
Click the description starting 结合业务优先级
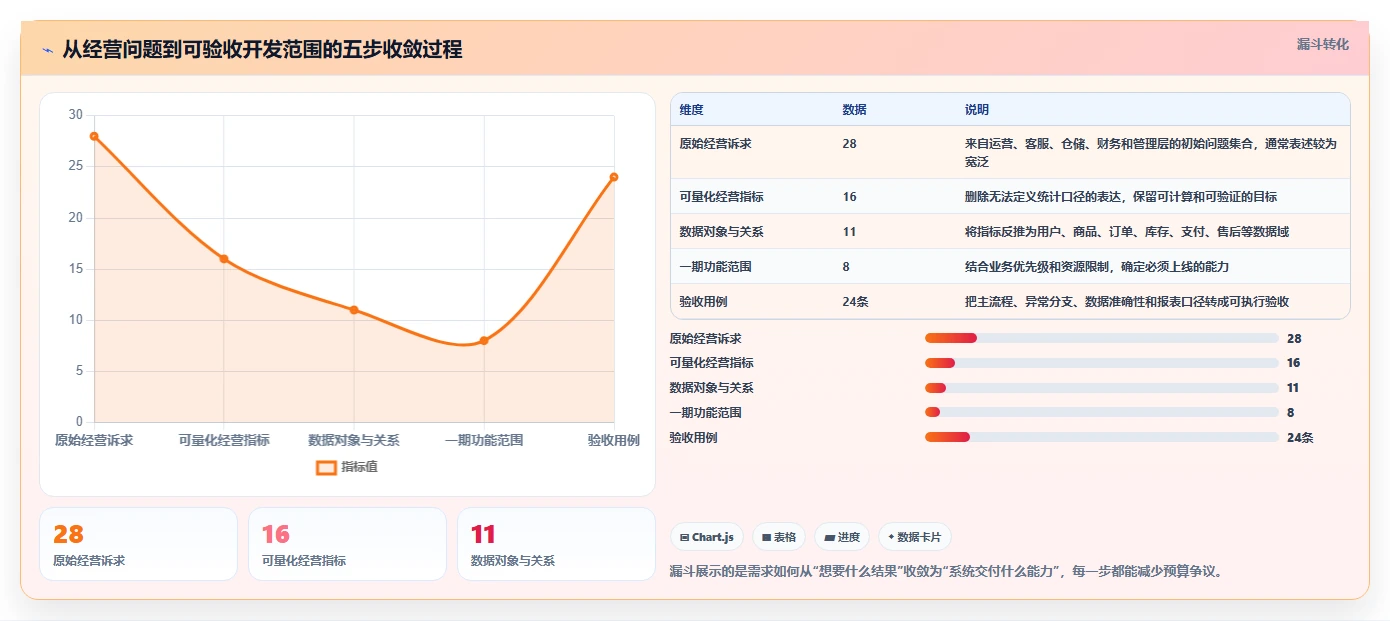coord(1097,267)
